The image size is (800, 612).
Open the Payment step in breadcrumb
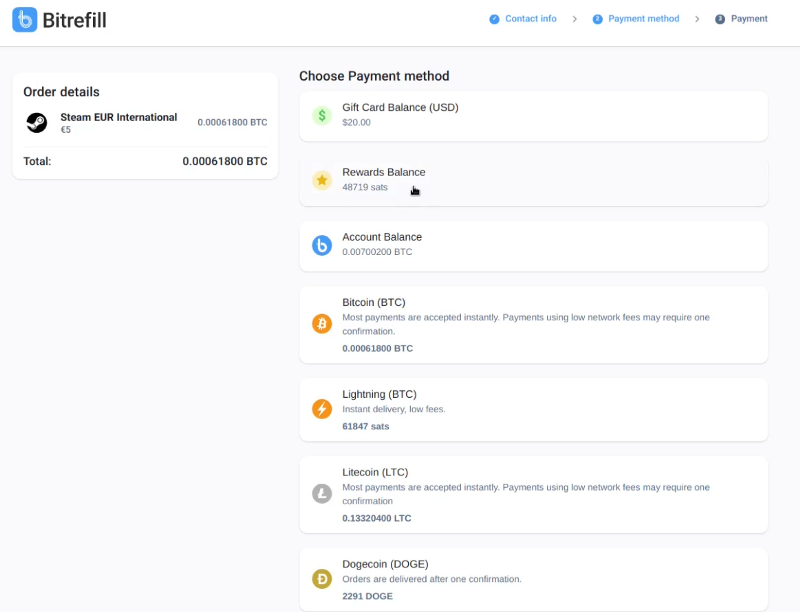tap(741, 19)
